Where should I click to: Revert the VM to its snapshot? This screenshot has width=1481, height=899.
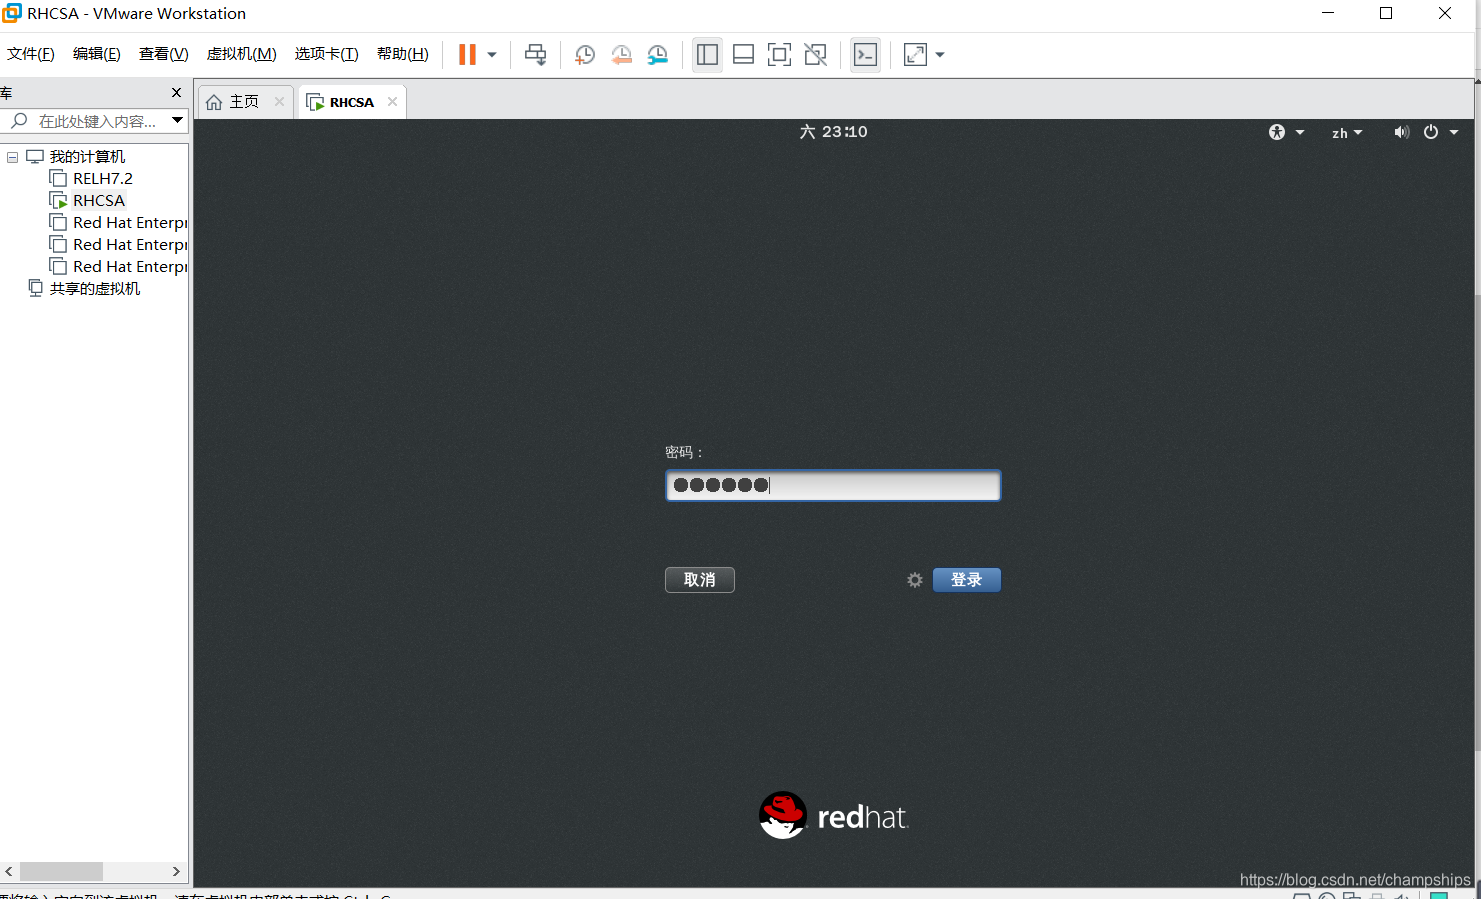click(621, 55)
